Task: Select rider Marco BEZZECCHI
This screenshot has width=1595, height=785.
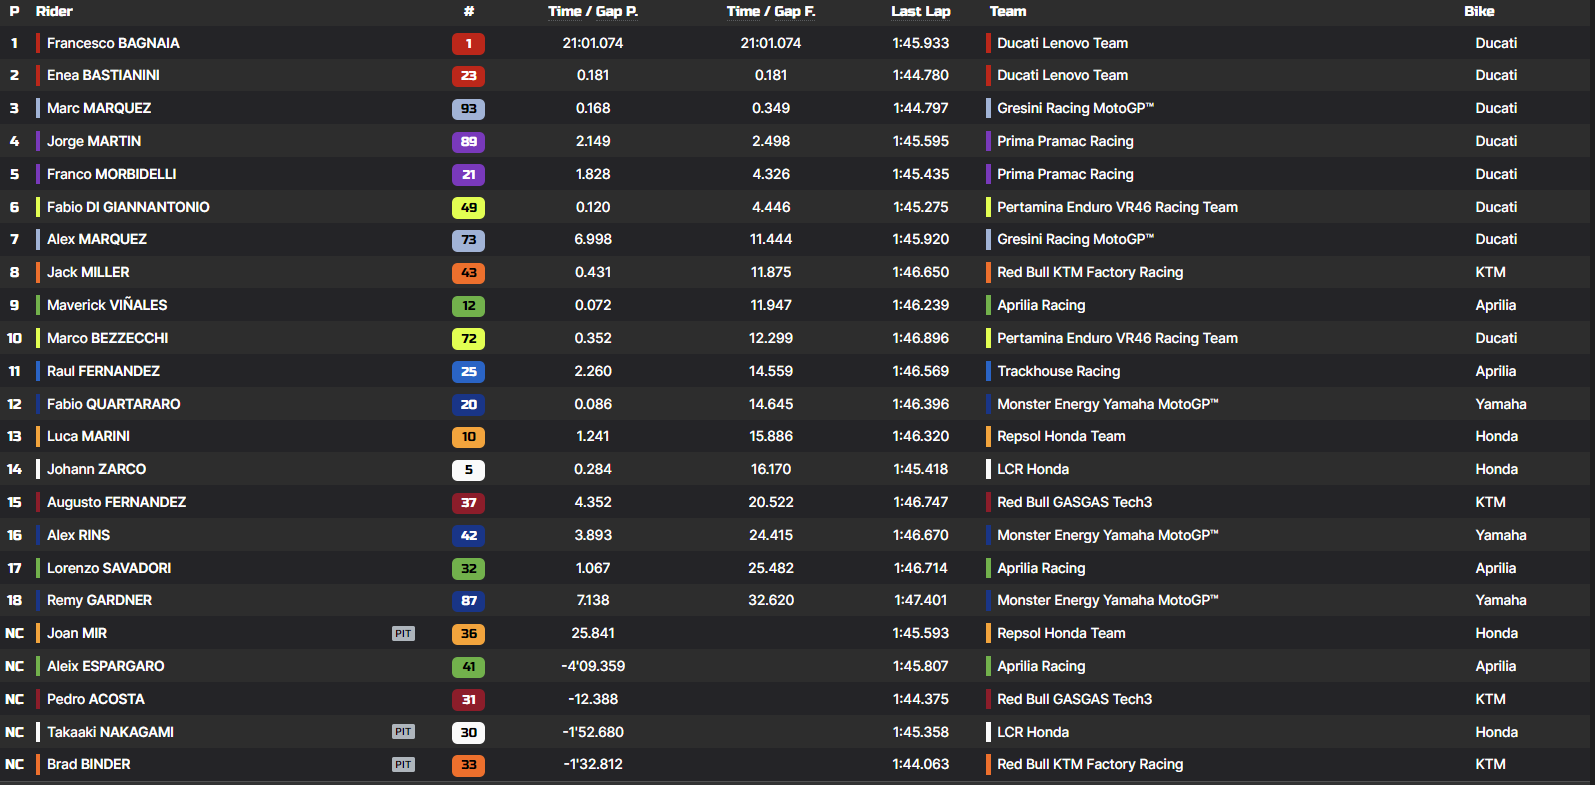Action: [108, 338]
